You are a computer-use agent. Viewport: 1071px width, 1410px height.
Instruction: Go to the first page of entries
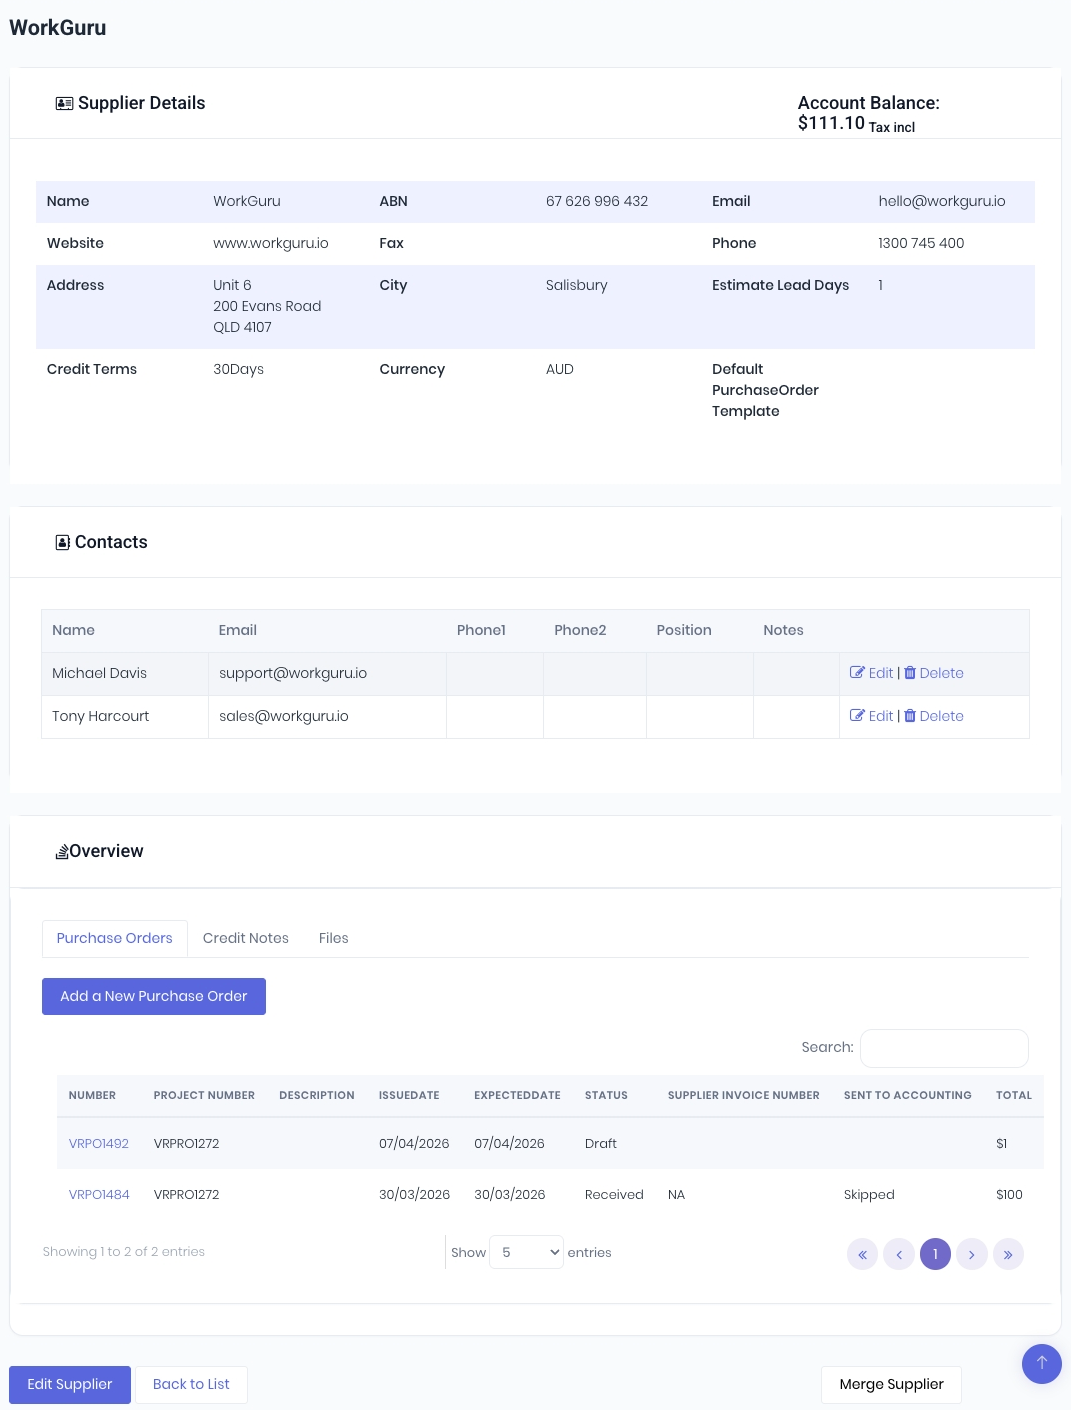click(x=862, y=1254)
